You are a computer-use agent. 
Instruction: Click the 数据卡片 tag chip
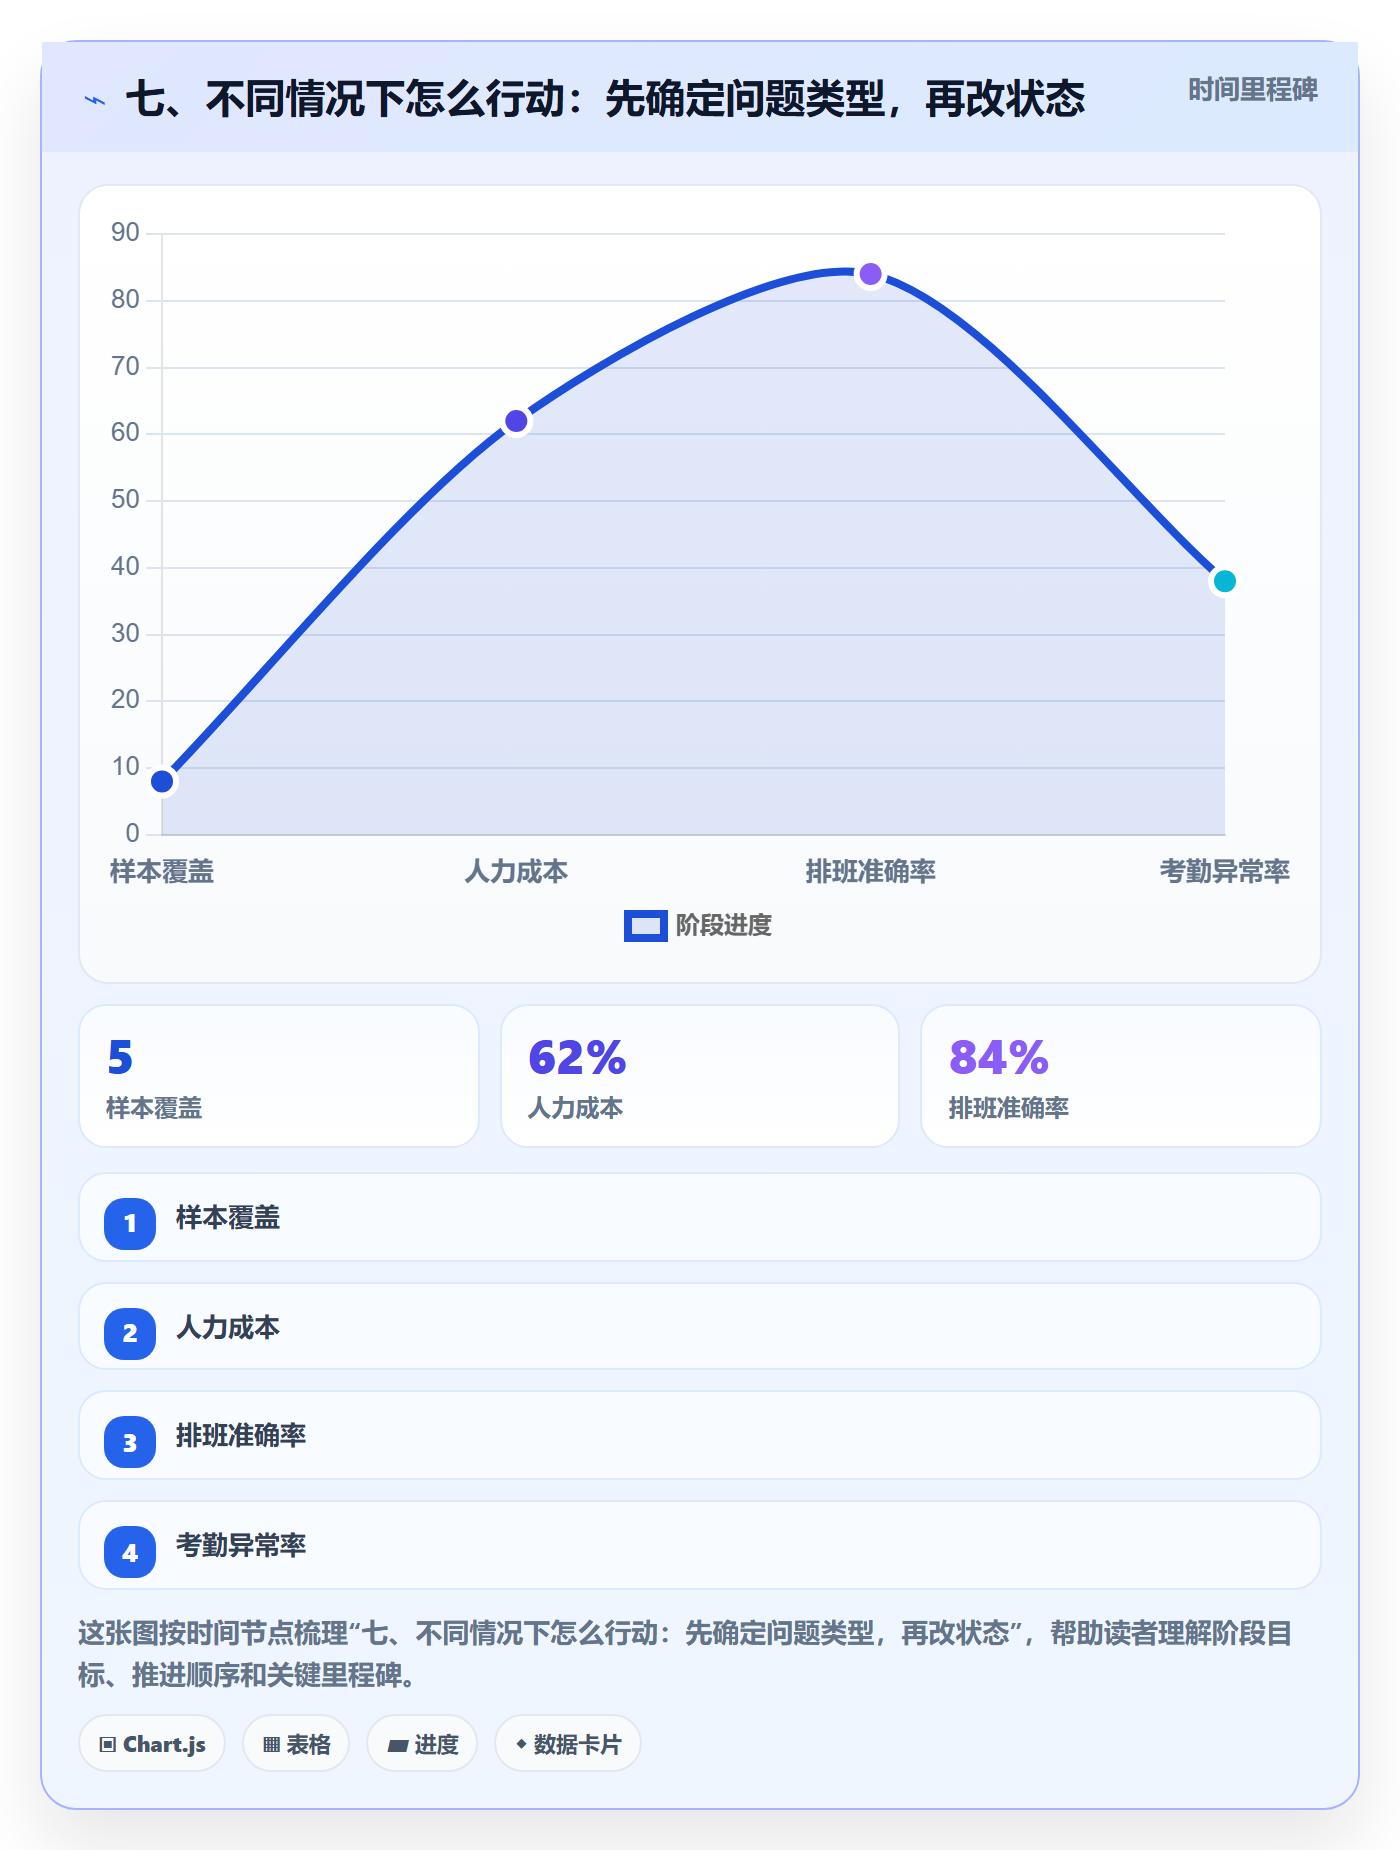point(568,1744)
